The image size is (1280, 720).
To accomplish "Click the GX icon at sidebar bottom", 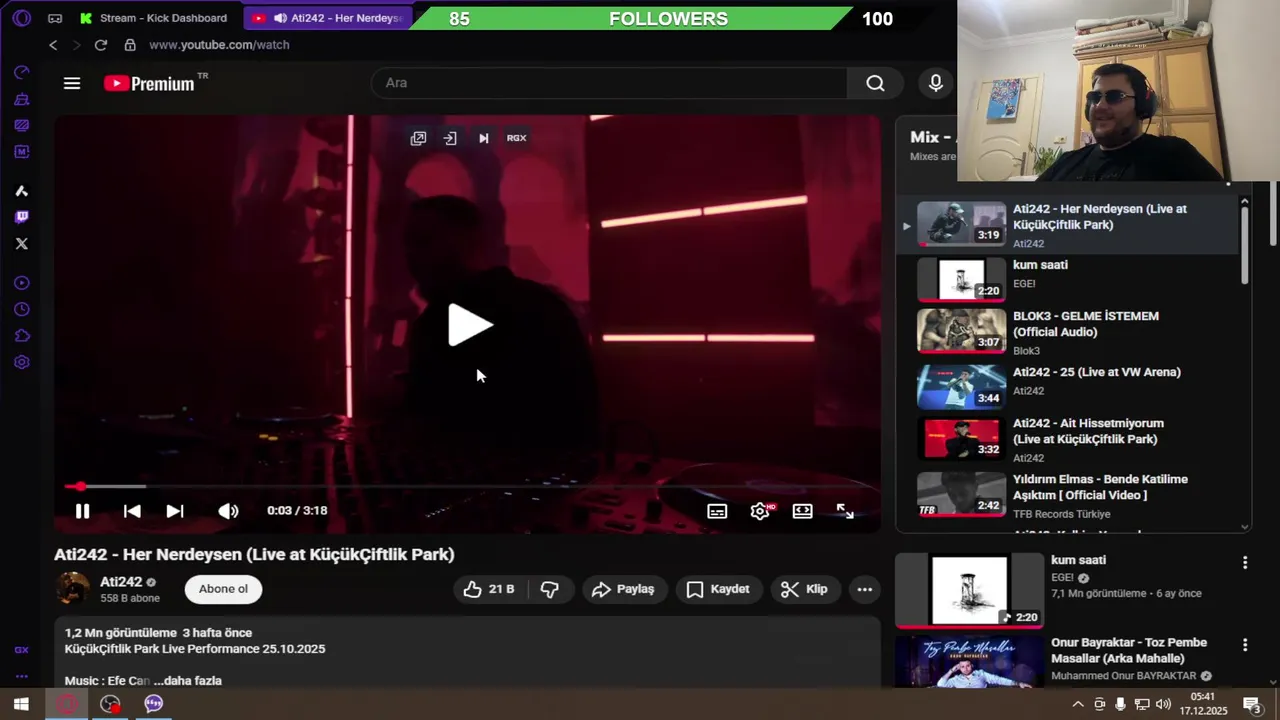I will (x=22, y=650).
